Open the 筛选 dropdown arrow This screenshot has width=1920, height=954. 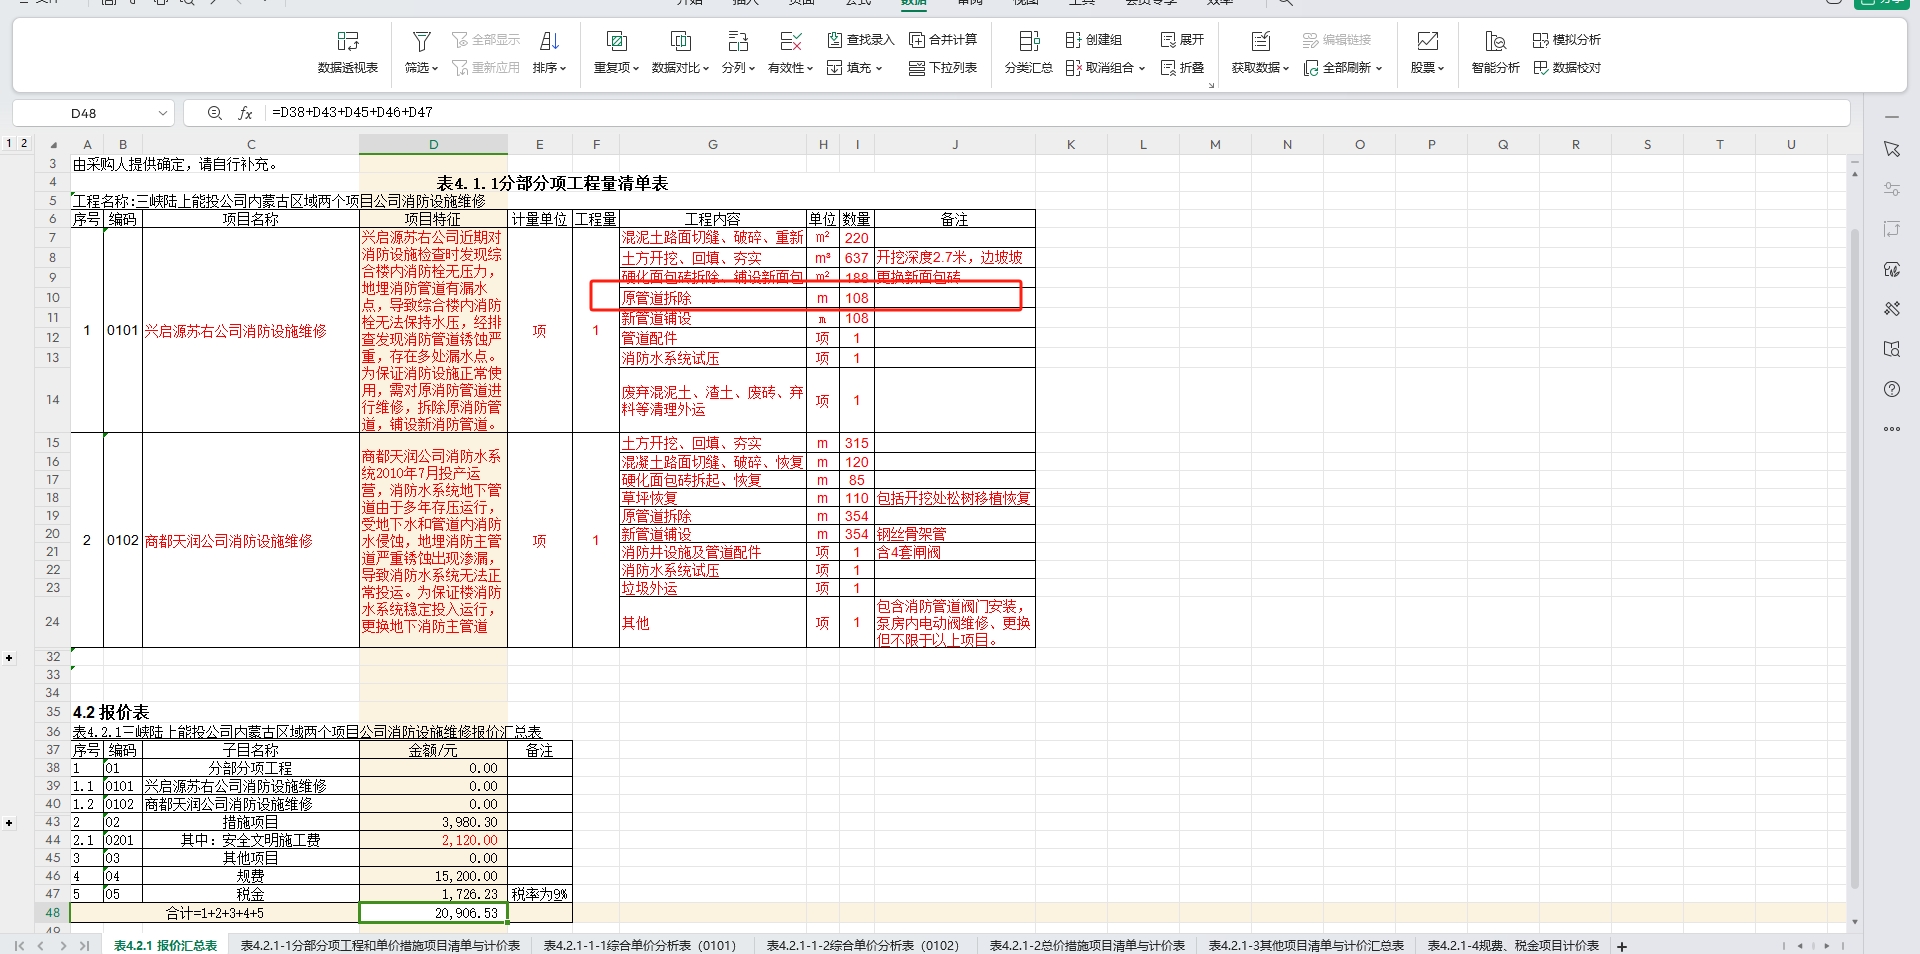436,69
